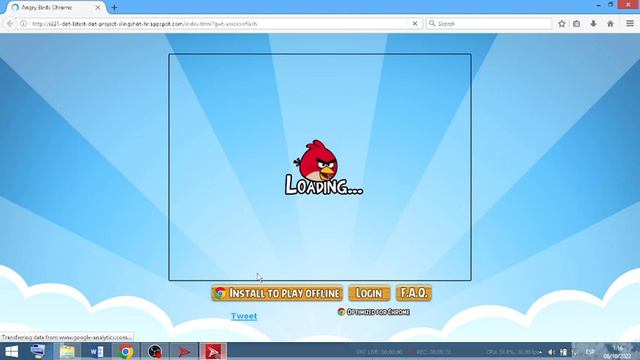Screen dimensions: 640x360
Task: Go to the browser home page
Action: coord(610,24)
